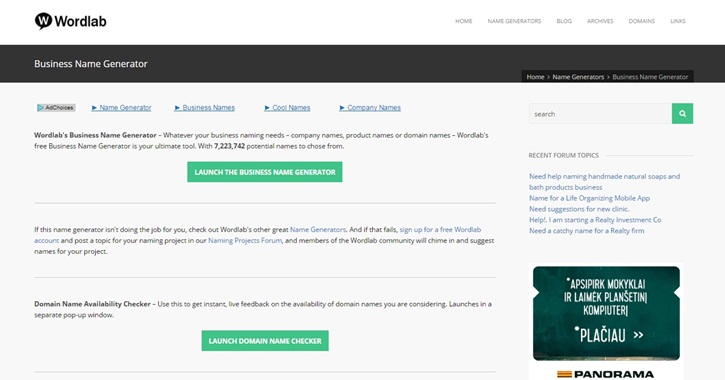Open the Life Organizing Mobile App topic

590,198
